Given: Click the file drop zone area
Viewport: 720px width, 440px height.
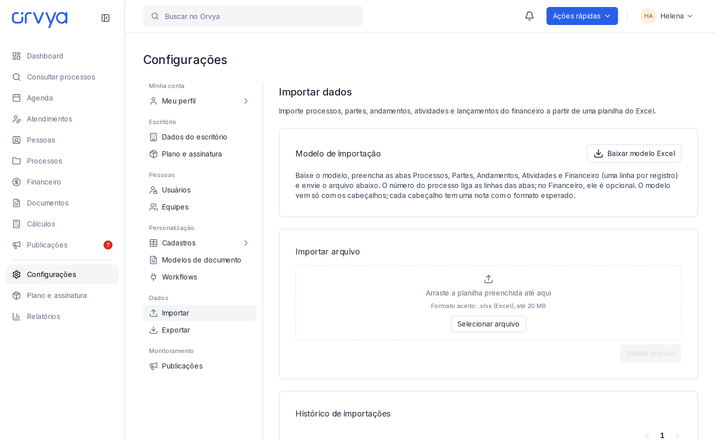Looking at the screenshot, I should click(x=488, y=303).
